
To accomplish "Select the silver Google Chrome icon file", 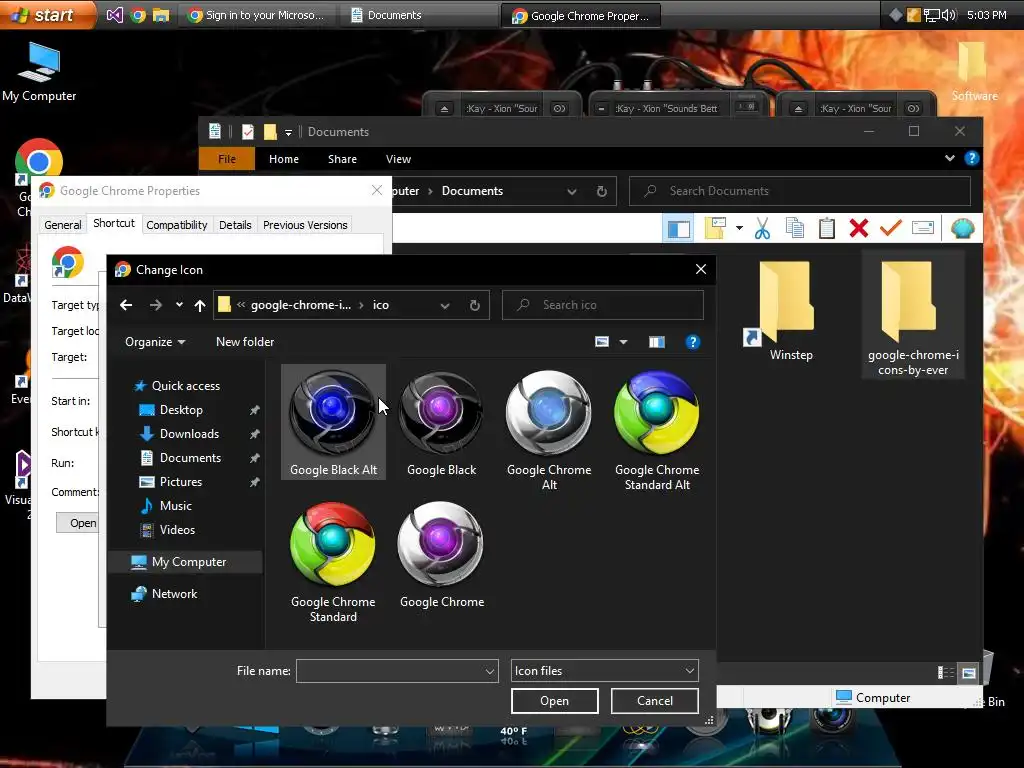I will point(441,555).
